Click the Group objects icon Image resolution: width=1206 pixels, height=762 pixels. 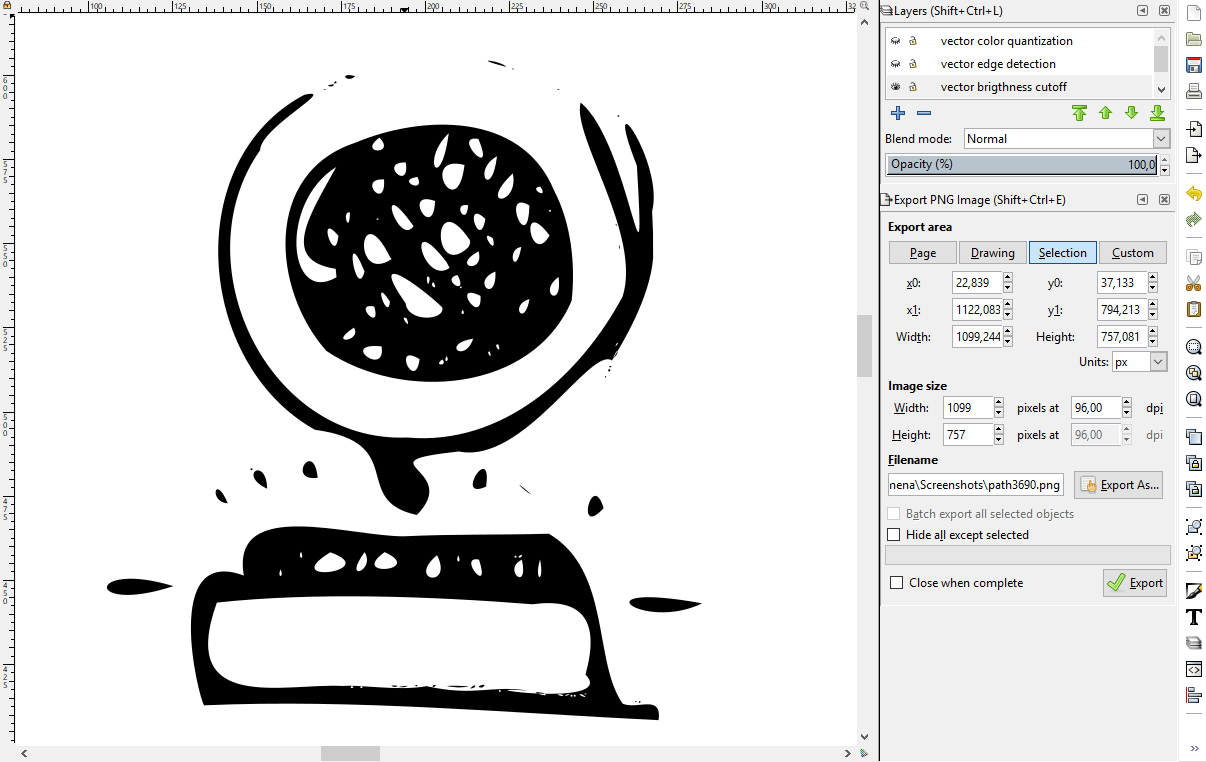tap(1193, 527)
